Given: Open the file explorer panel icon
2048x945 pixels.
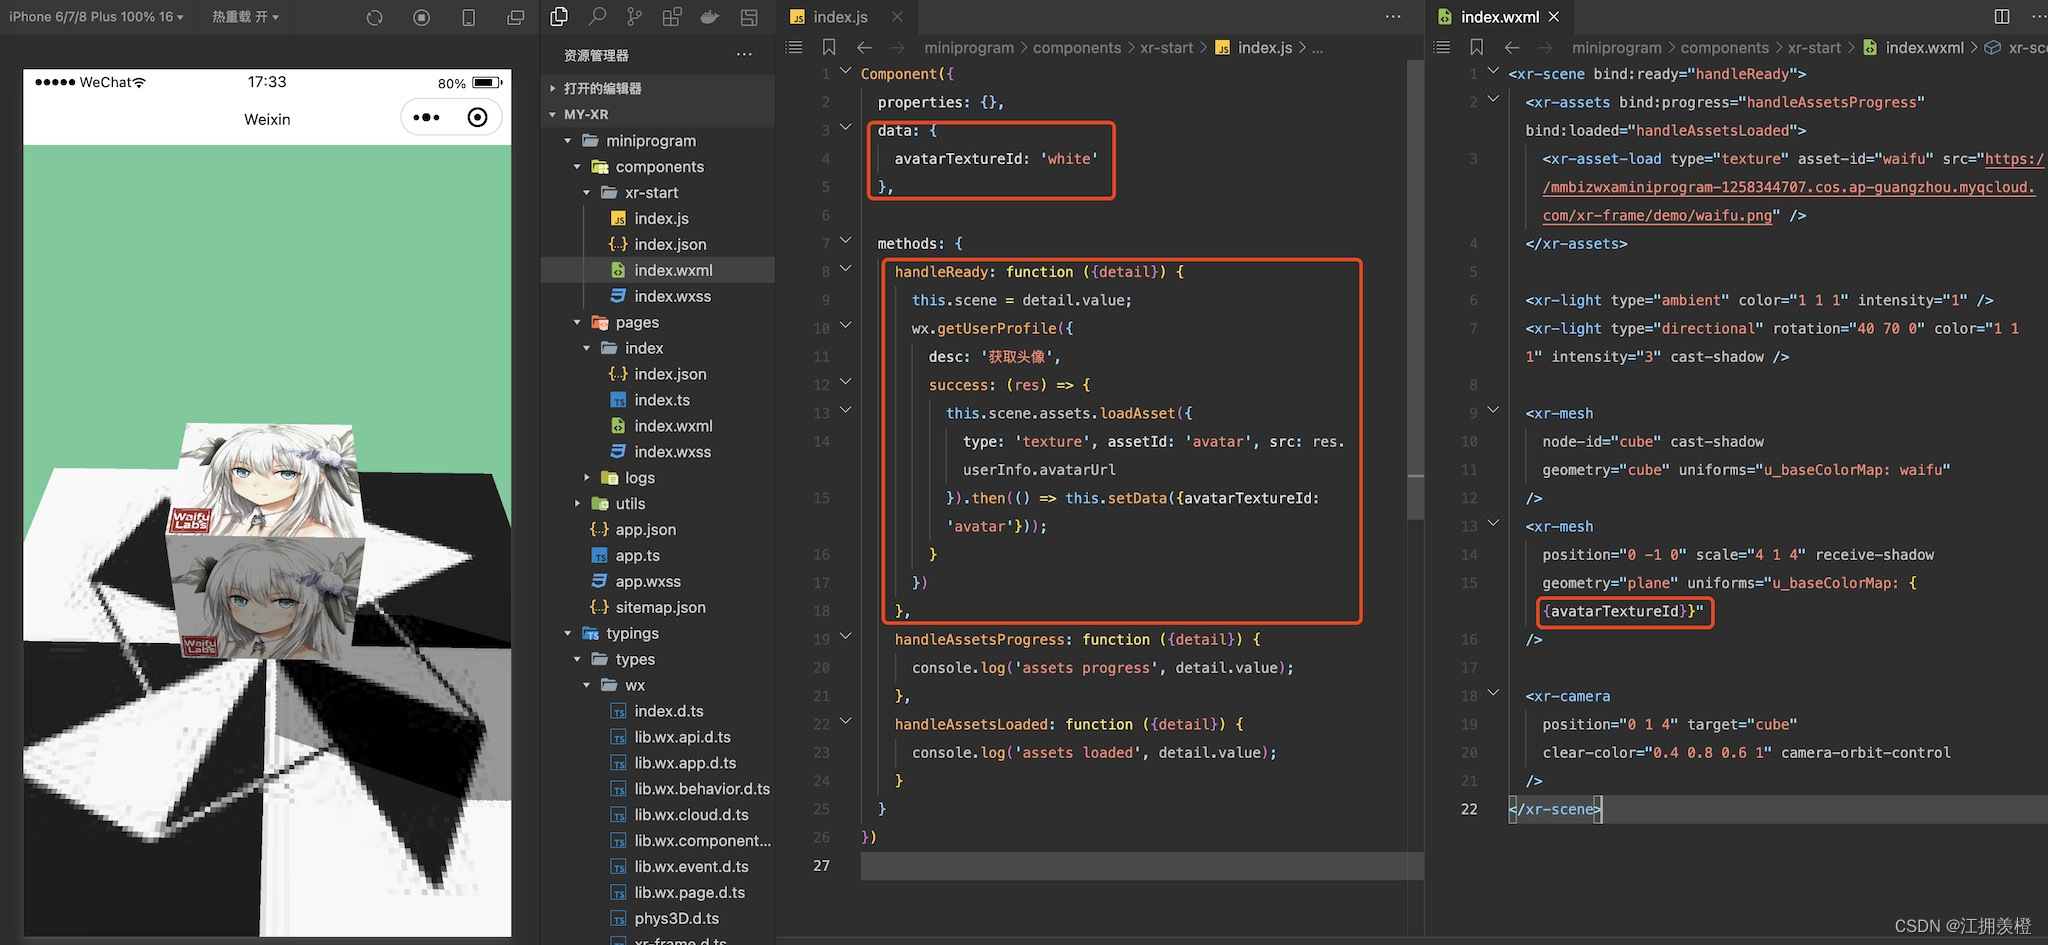Looking at the screenshot, I should click(559, 16).
